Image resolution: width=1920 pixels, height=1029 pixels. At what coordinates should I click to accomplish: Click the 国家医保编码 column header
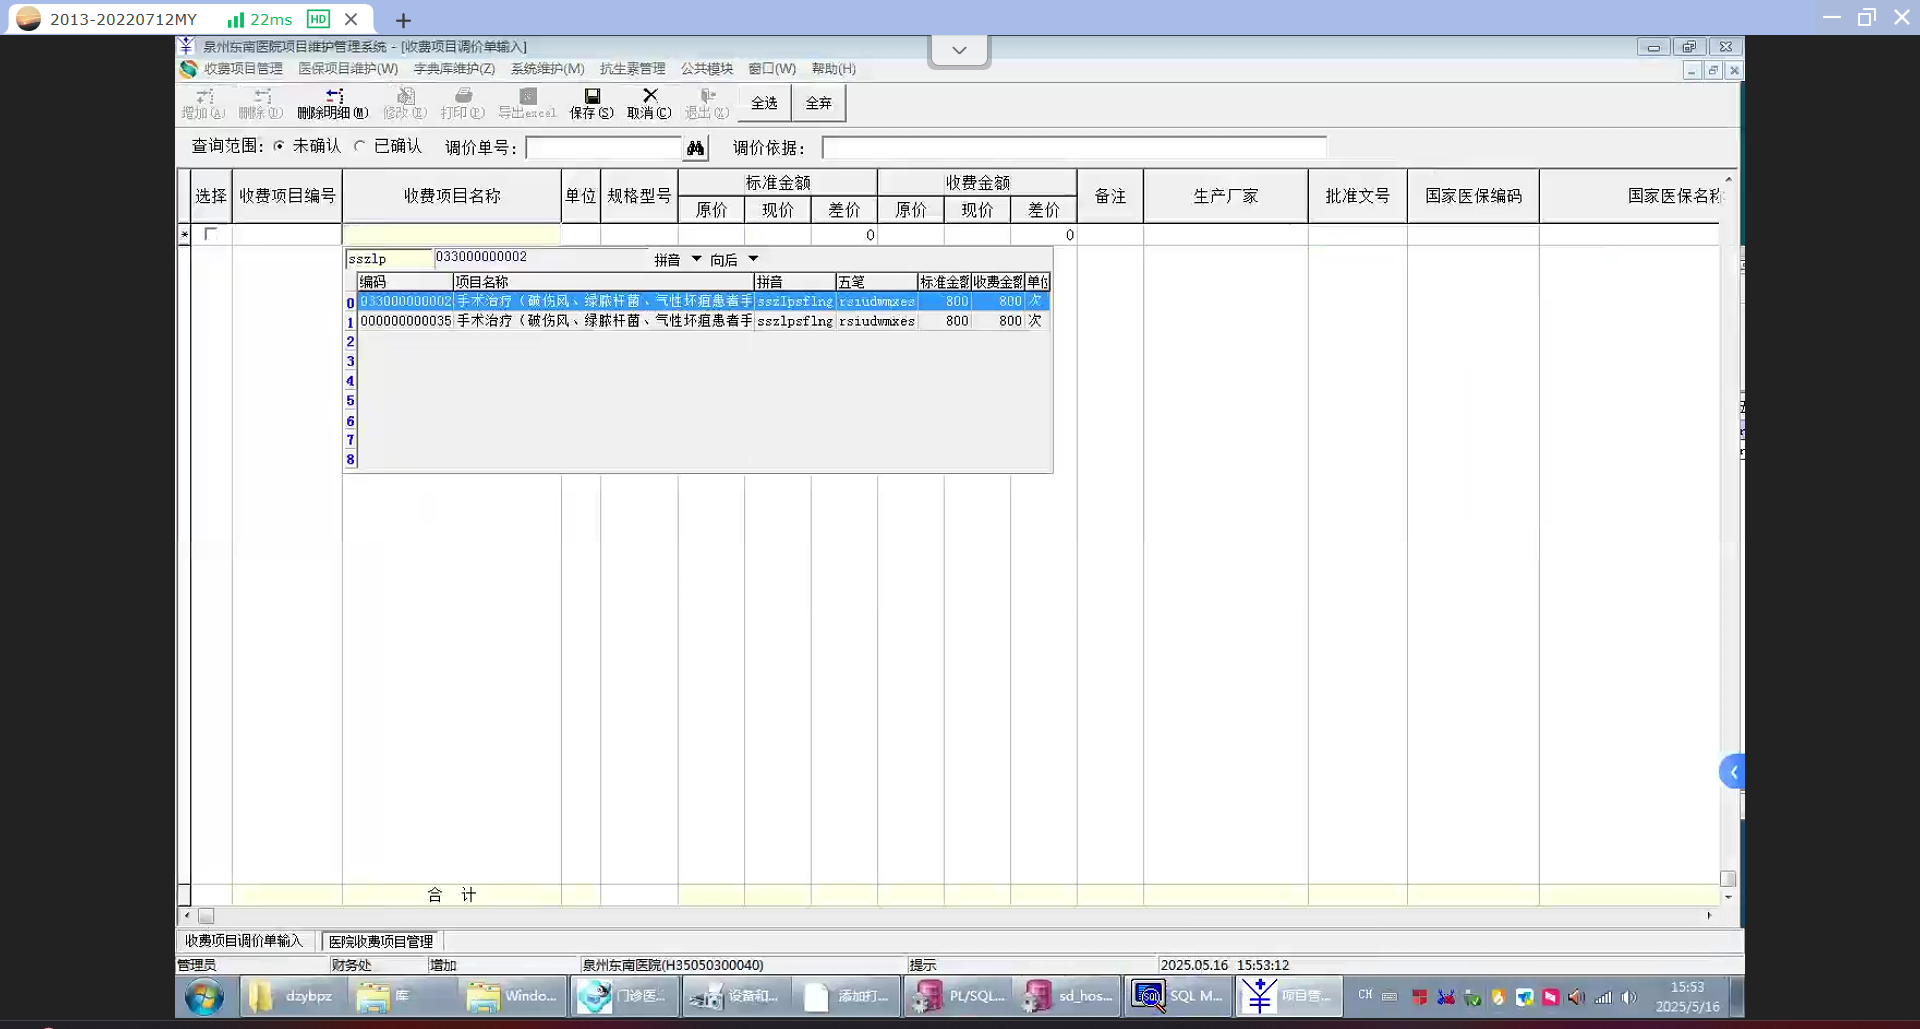1474,196
